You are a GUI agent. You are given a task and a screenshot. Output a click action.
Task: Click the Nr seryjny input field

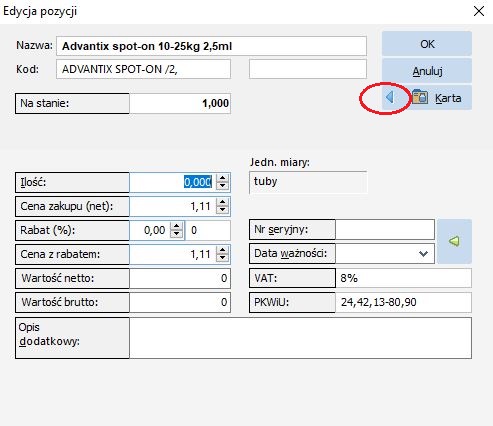pos(385,229)
